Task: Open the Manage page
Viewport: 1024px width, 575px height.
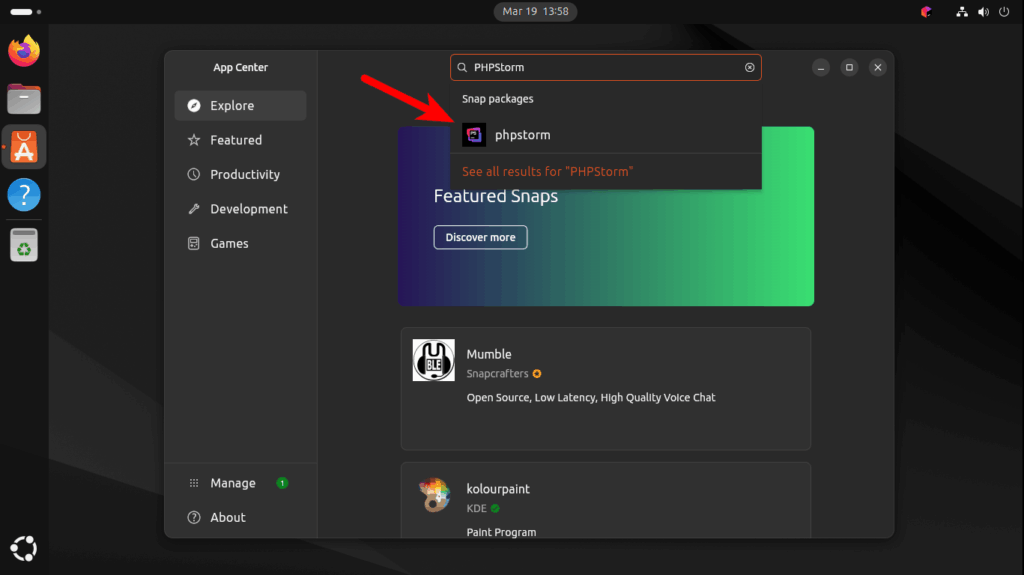Action: pos(240,483)
